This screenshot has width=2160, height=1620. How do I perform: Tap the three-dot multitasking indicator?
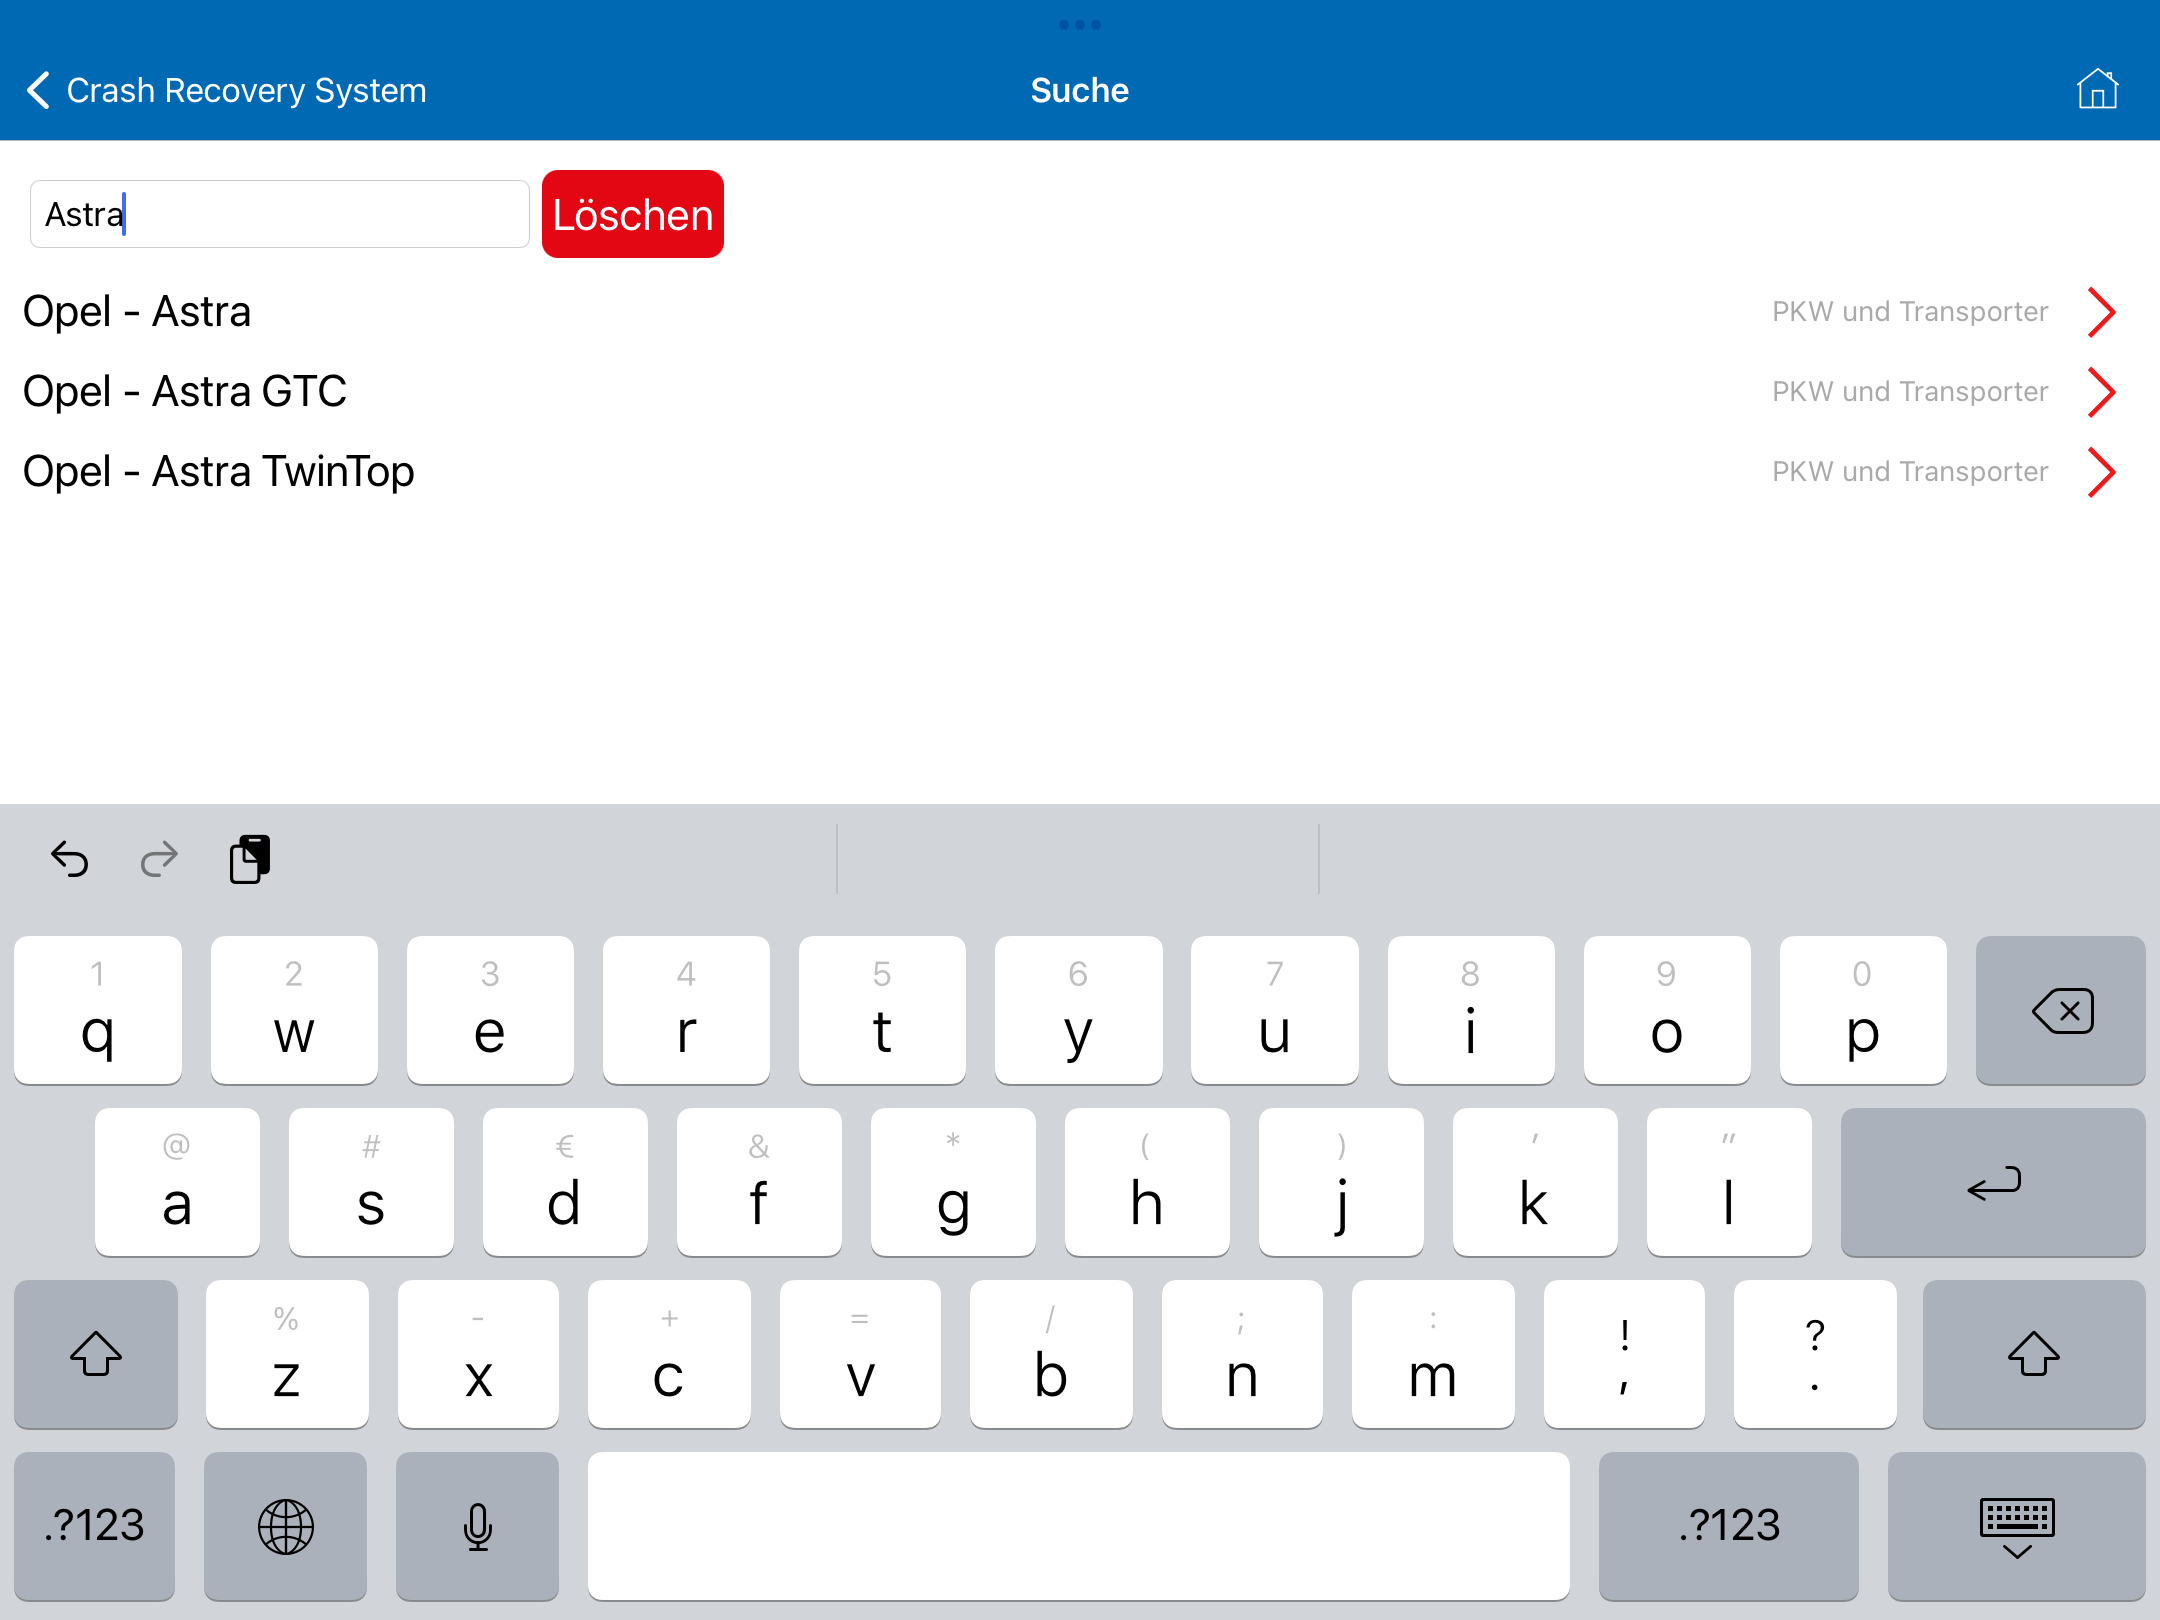1080,25
